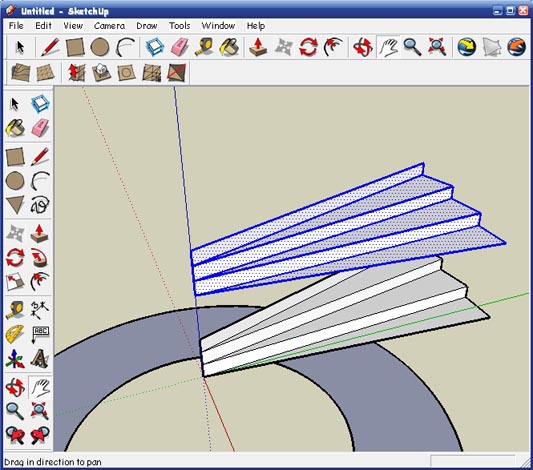533x470 pixels.
Task: Select the Zoom magnifier in the top toolbar
Action: click(412, 47)
